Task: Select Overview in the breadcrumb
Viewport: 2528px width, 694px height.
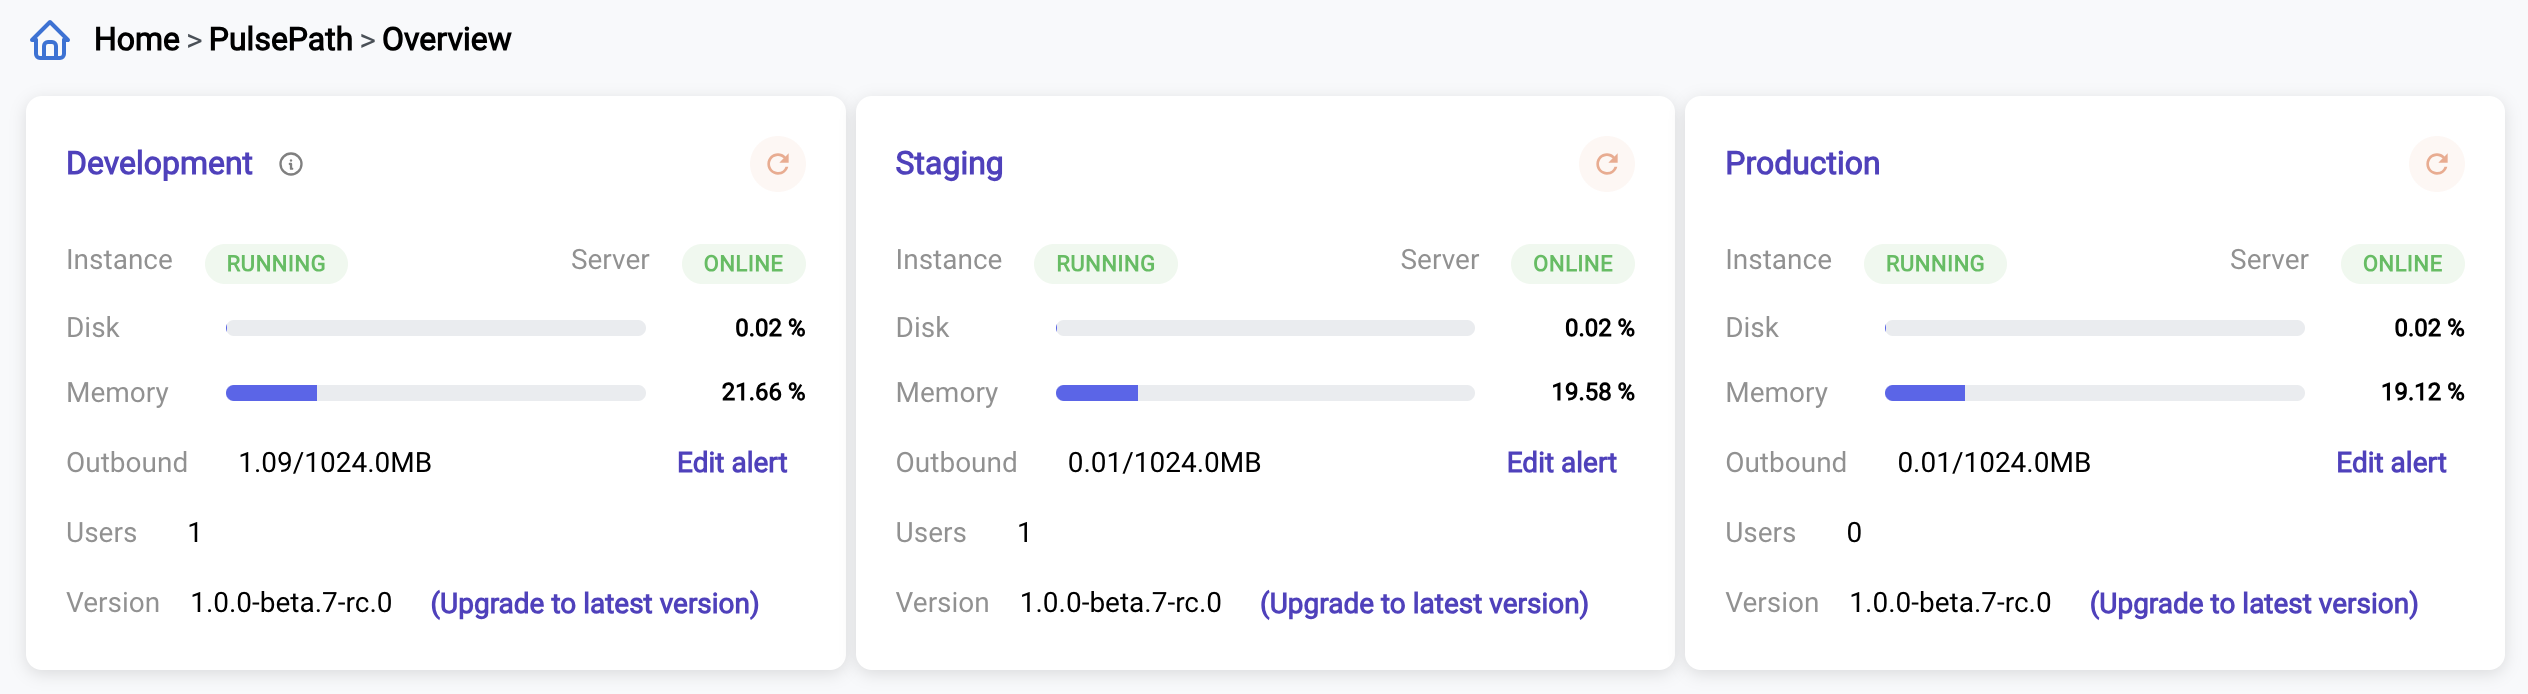Action: click(x=446, y=39)
